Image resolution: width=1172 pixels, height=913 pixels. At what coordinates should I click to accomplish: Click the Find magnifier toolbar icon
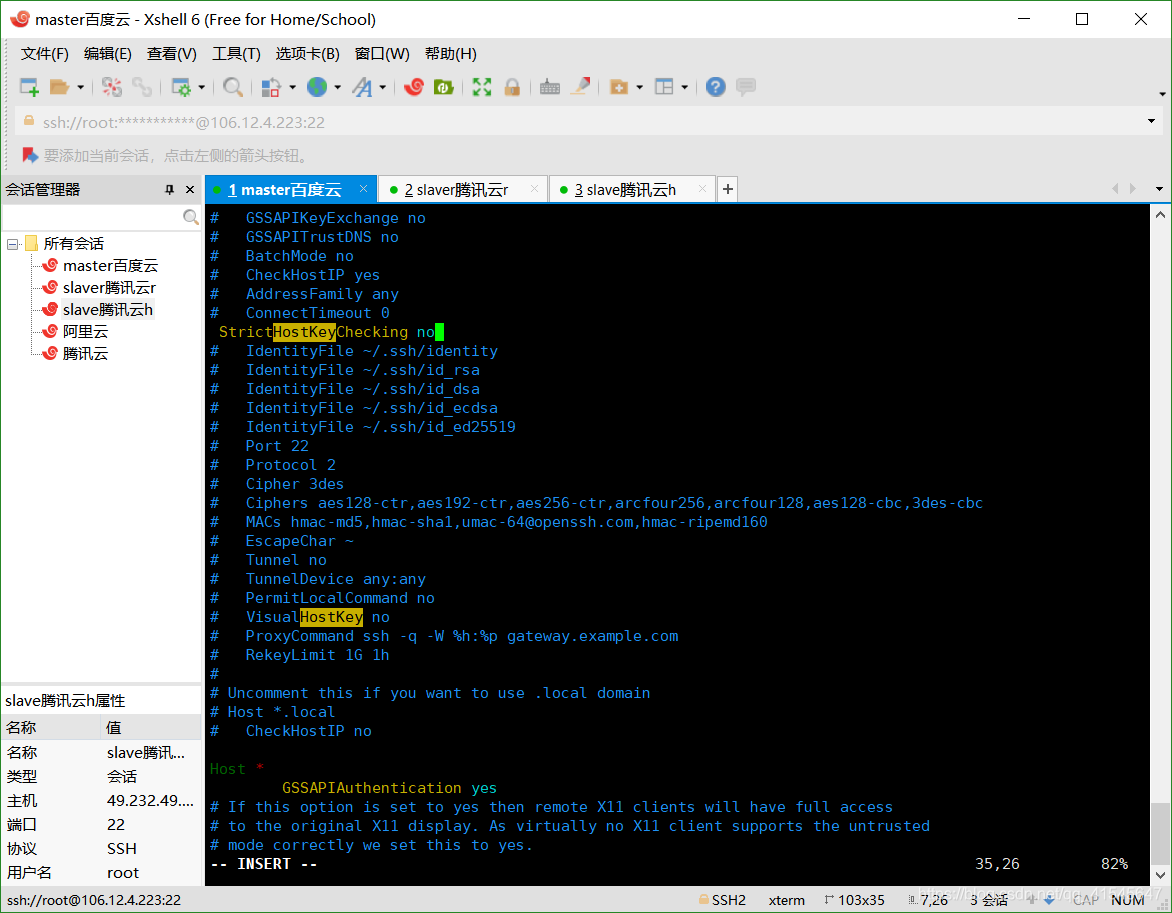click(232, 87)
